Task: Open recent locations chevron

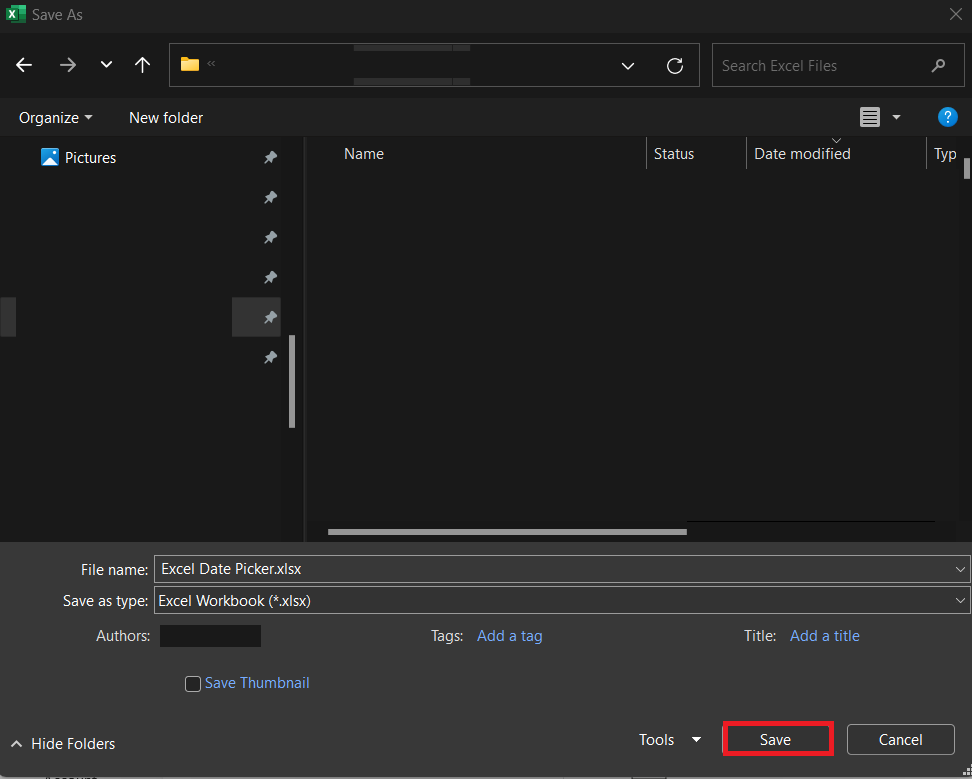Action: tap(107, 64)
